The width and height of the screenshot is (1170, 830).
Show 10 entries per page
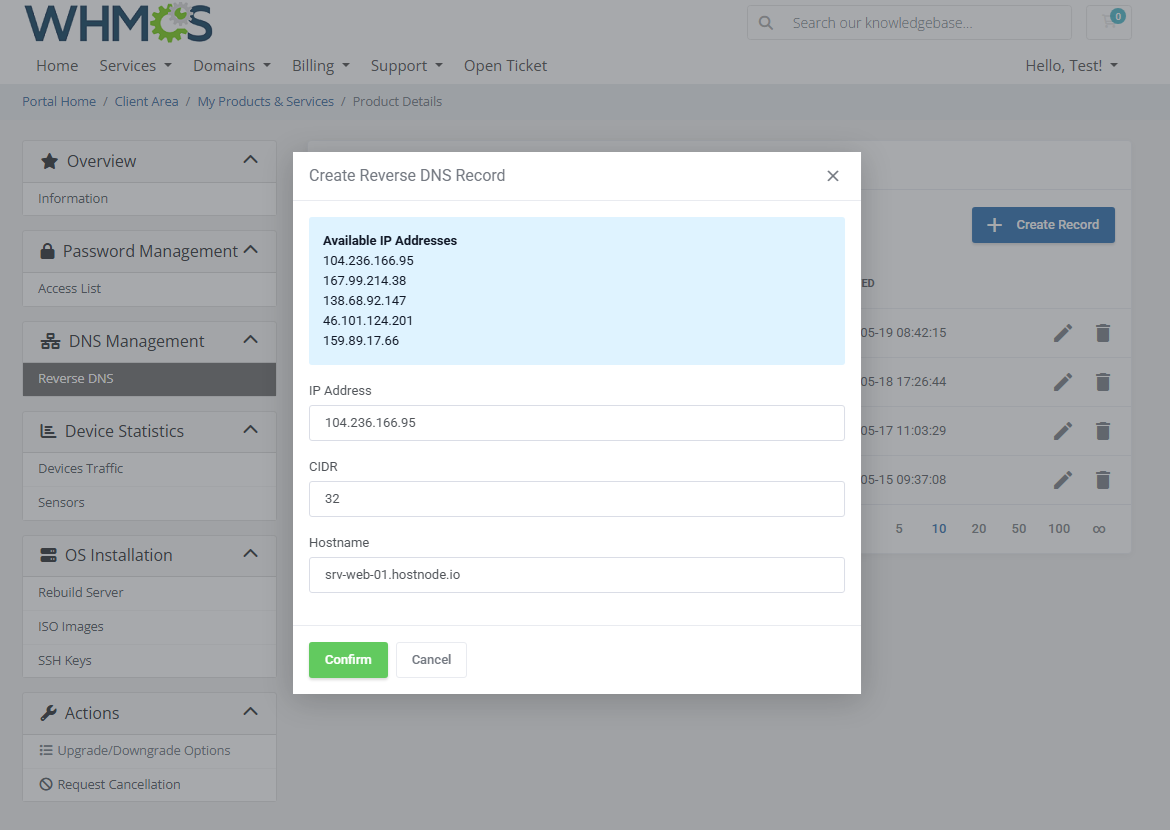point(939,529)
